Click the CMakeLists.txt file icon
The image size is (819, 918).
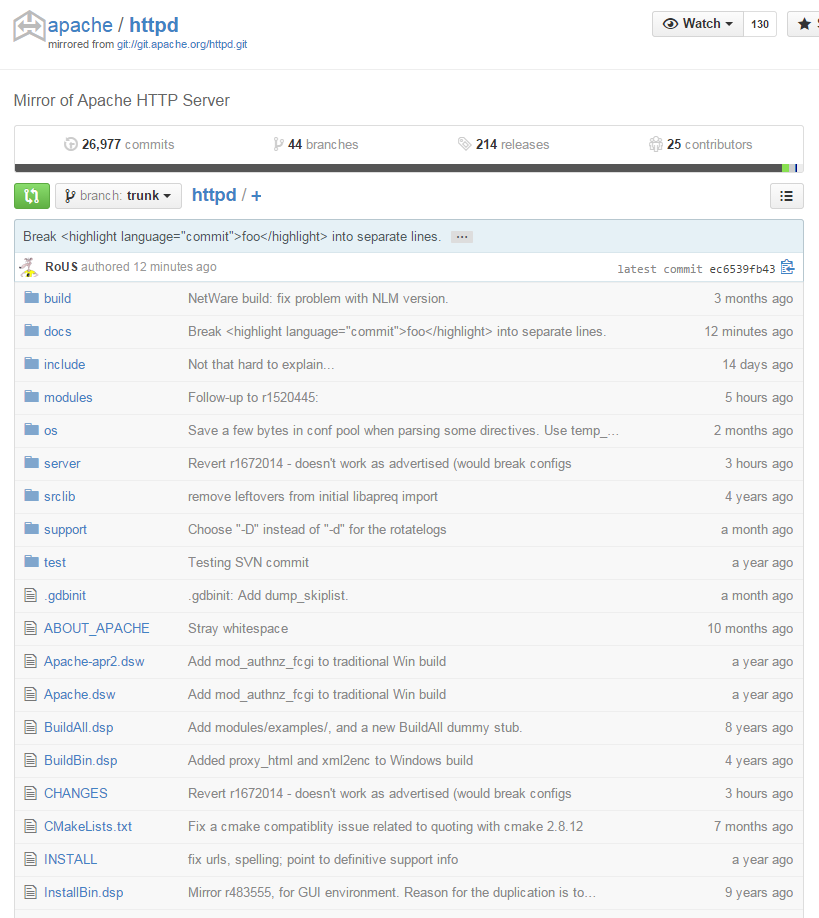click(x=30, y=826)
